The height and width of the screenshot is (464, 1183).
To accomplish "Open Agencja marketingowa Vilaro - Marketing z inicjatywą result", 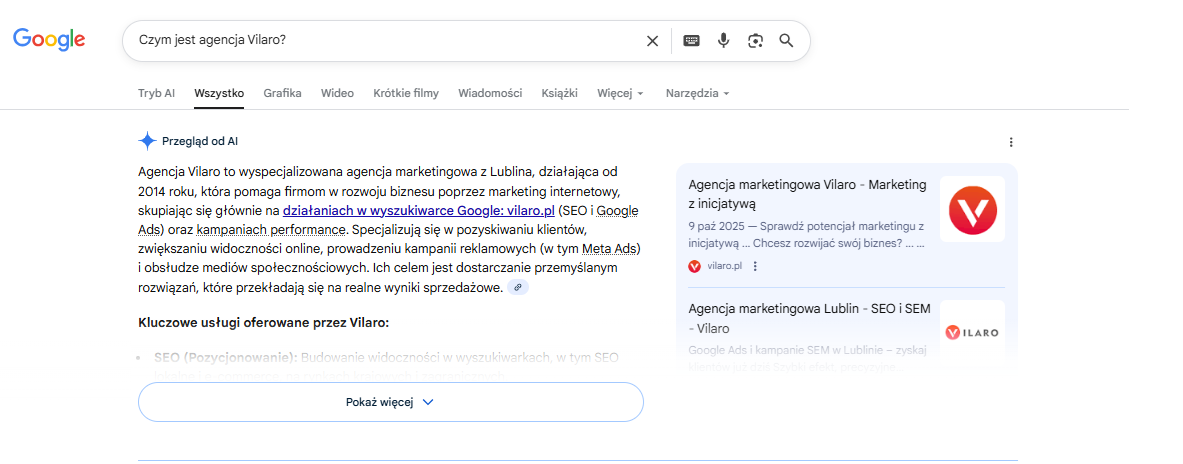I will (807, 194).
